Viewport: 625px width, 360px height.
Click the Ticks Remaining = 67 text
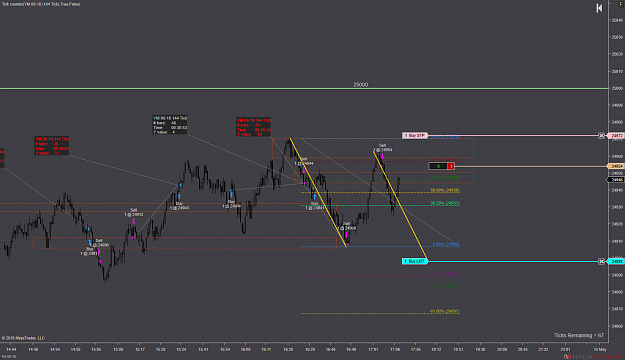pos(579,335)
